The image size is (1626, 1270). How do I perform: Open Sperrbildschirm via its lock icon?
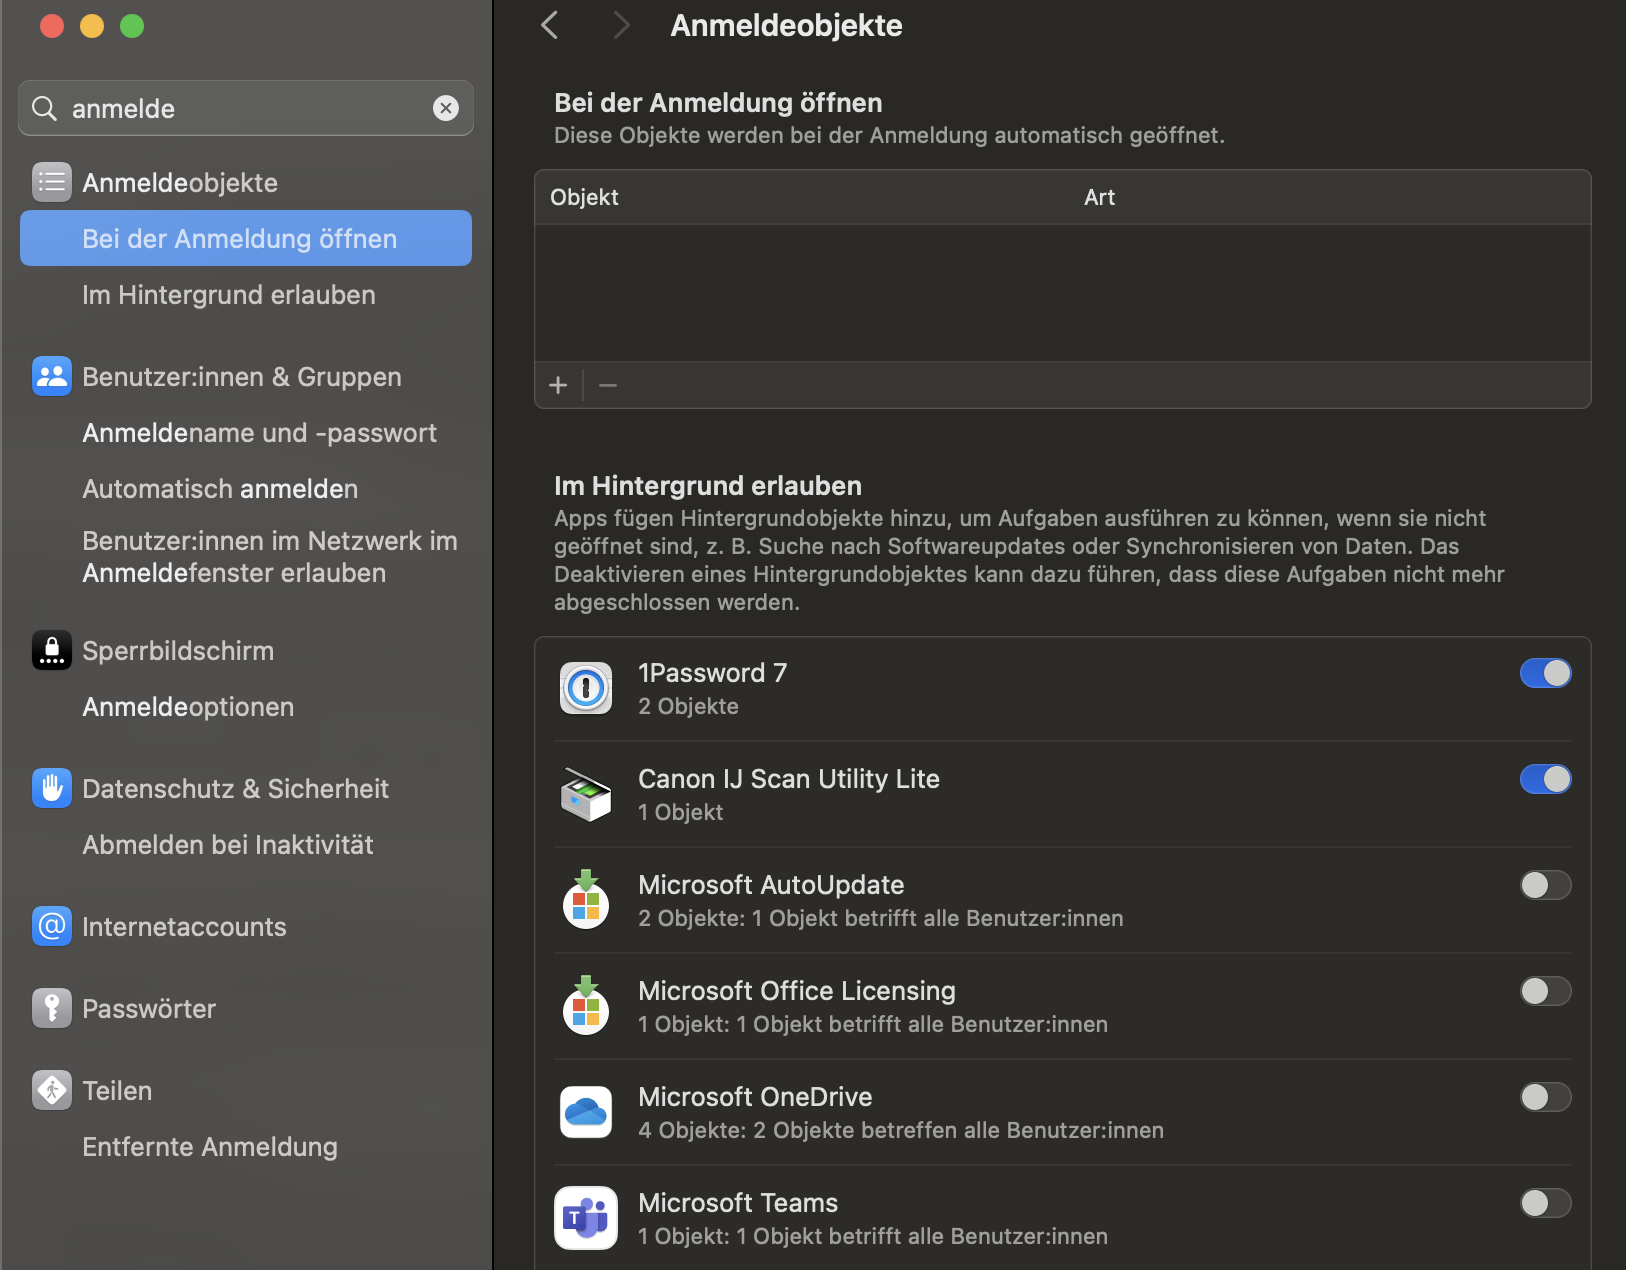coord(51,650)
